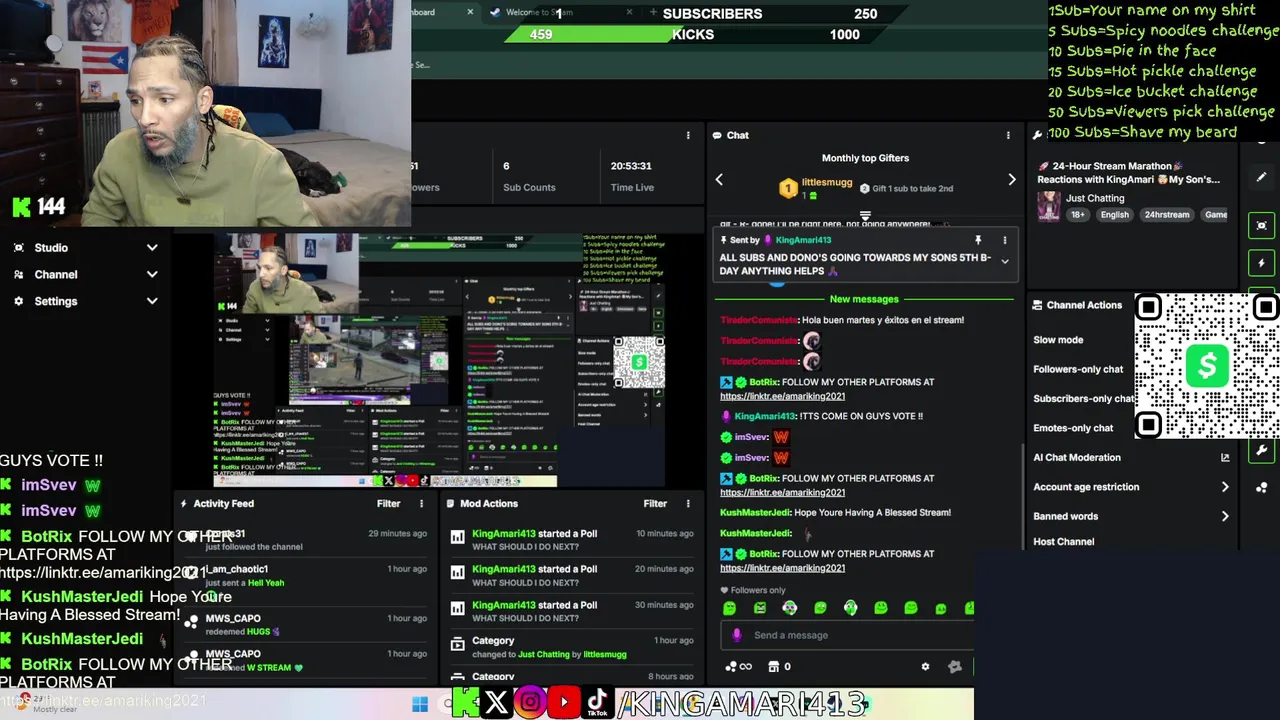Click MWS_CAPO redeemed HUGS activity entry

[305, 624]
